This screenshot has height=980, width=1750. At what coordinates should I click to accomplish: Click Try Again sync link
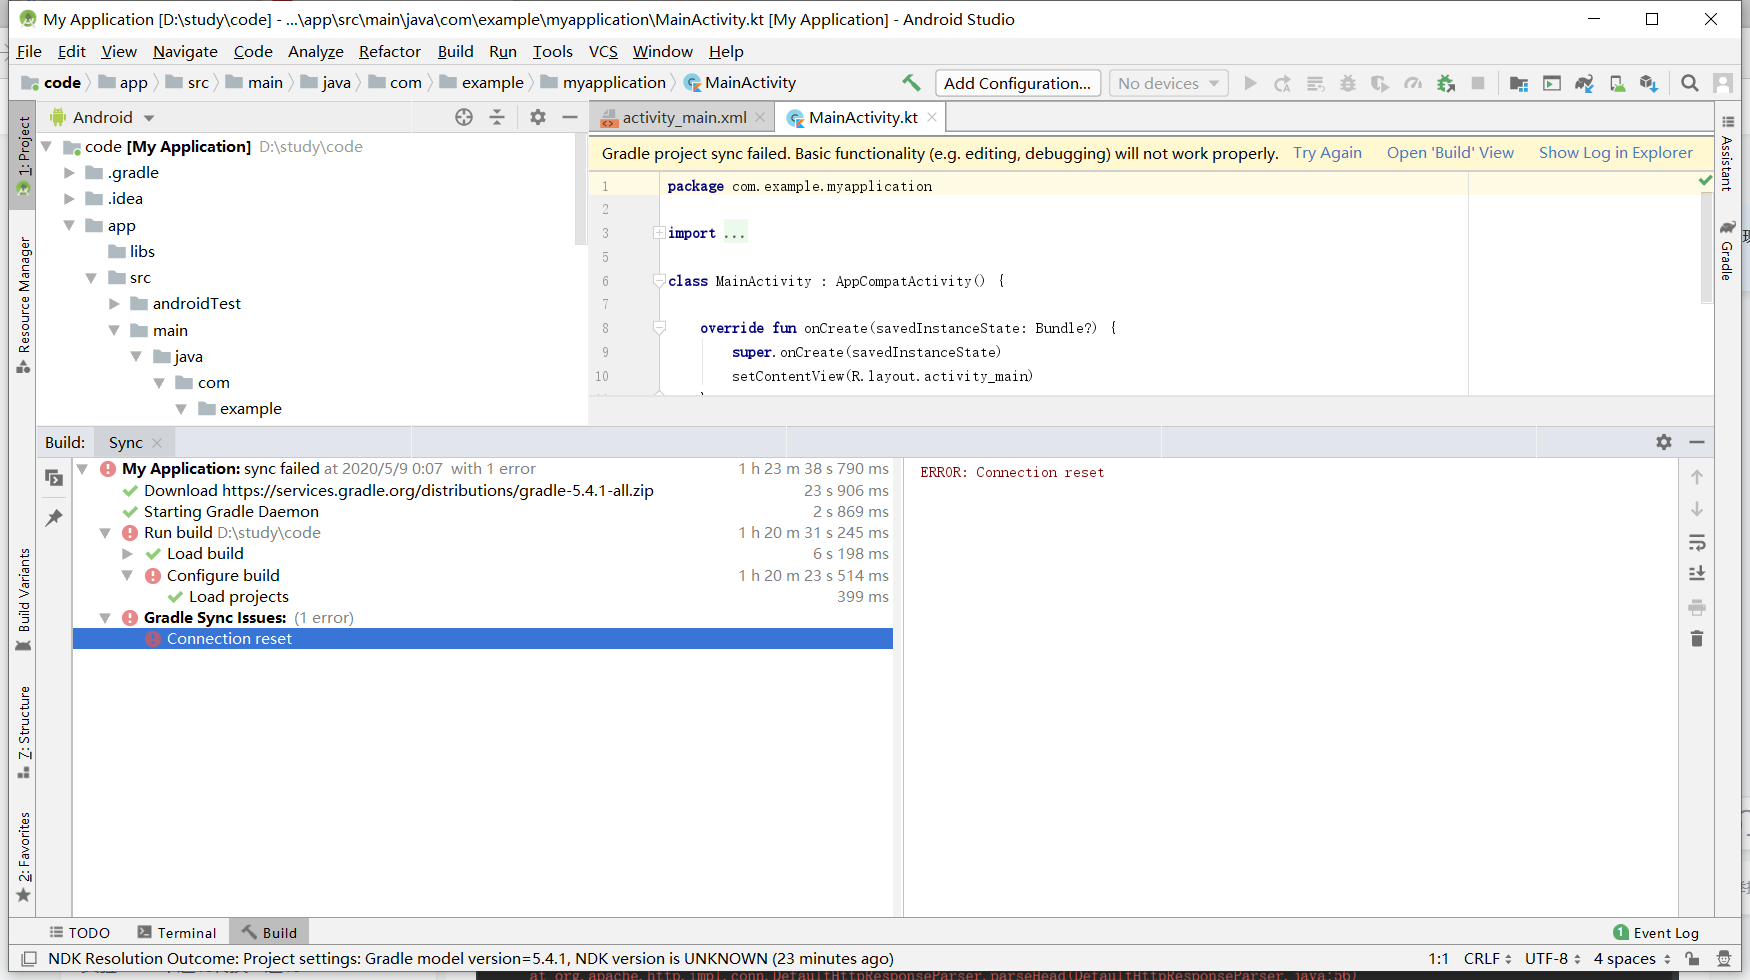click(x=1327, y=153)
